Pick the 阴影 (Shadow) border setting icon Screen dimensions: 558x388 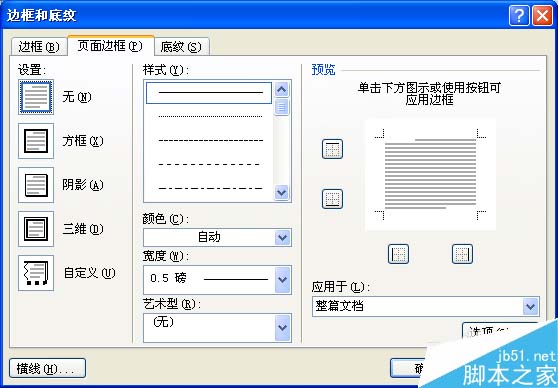(x=36, y=185)
